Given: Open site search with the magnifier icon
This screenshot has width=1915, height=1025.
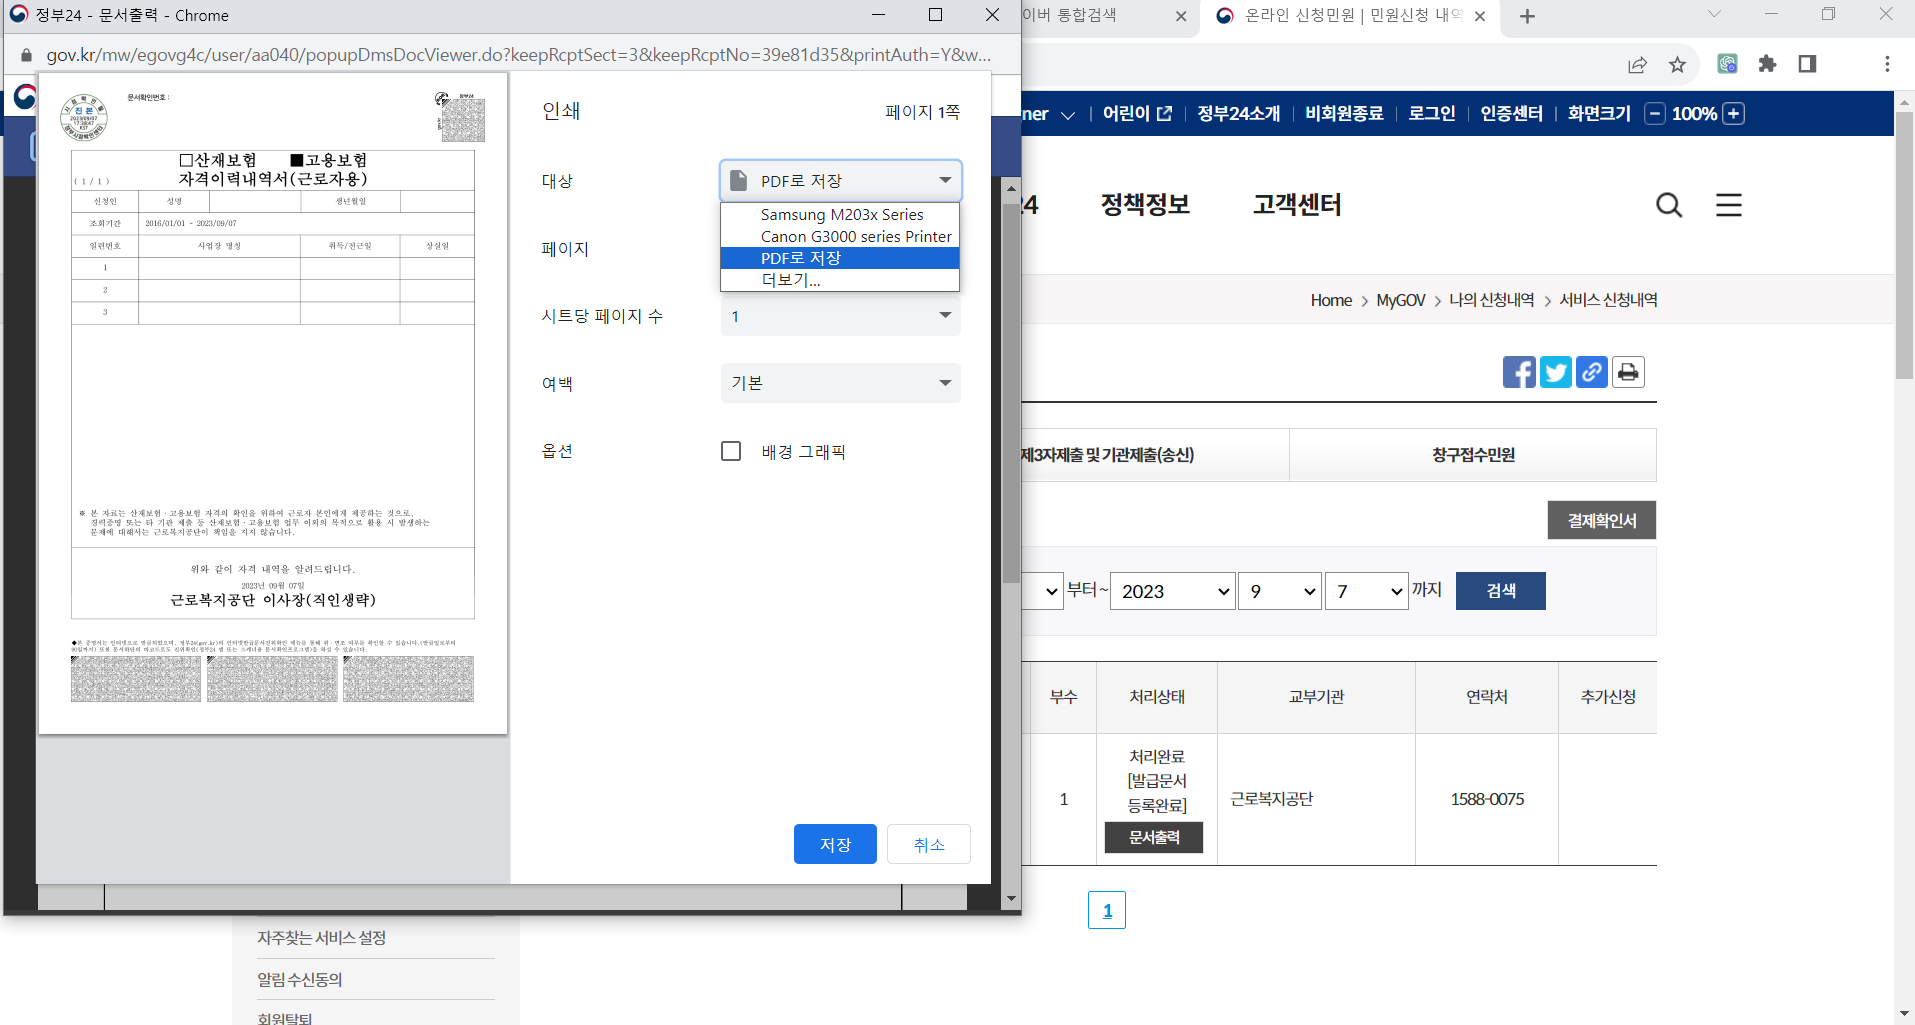Looking at the screenshot, I should [1668, 205].
